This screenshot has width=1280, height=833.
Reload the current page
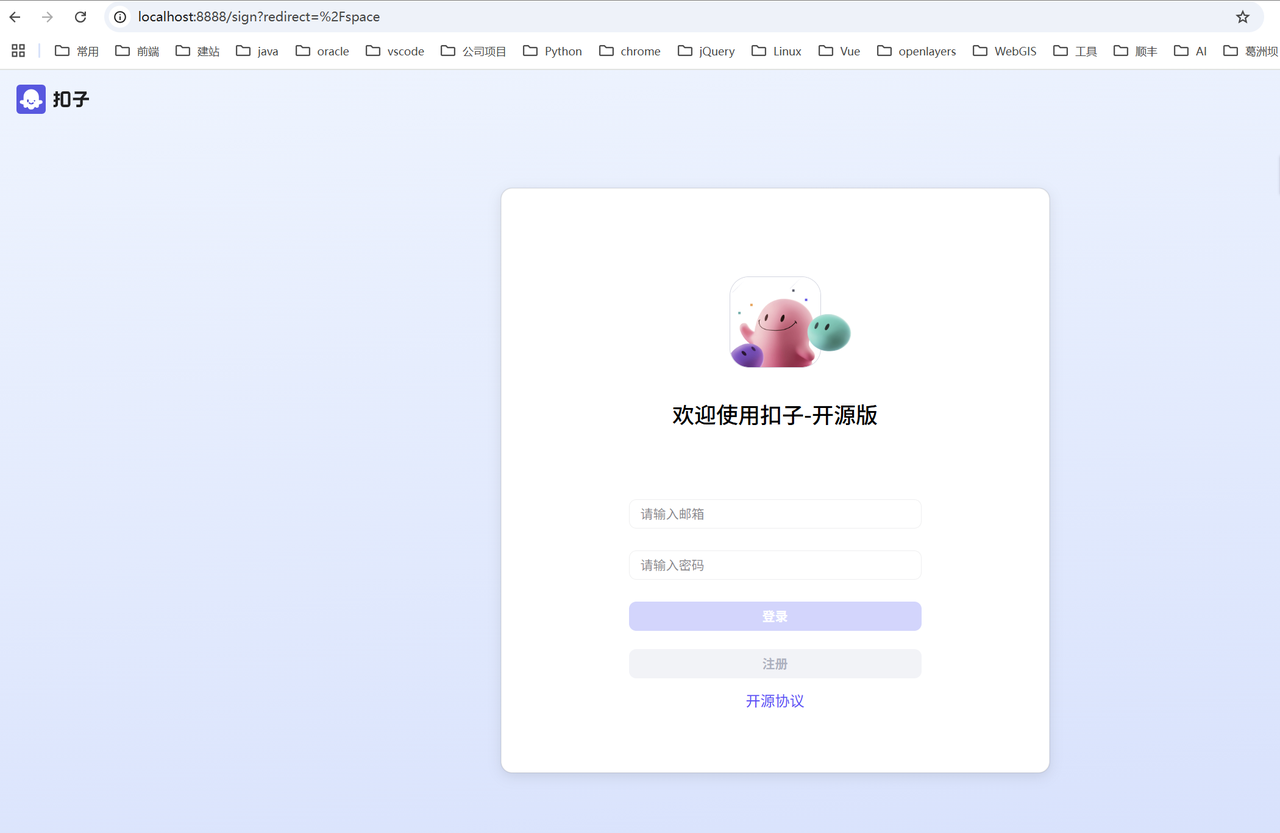click(79, 16)
